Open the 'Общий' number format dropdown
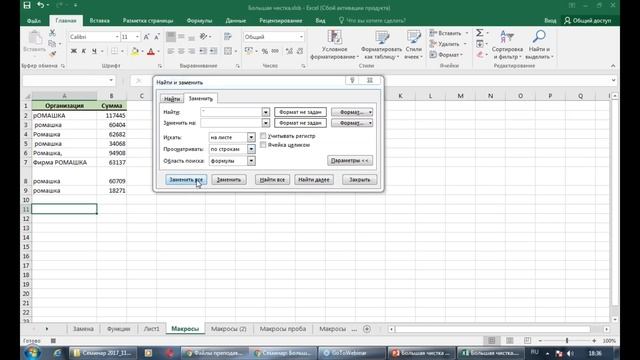This screenshot has width=640, height=360. (301, 37)
